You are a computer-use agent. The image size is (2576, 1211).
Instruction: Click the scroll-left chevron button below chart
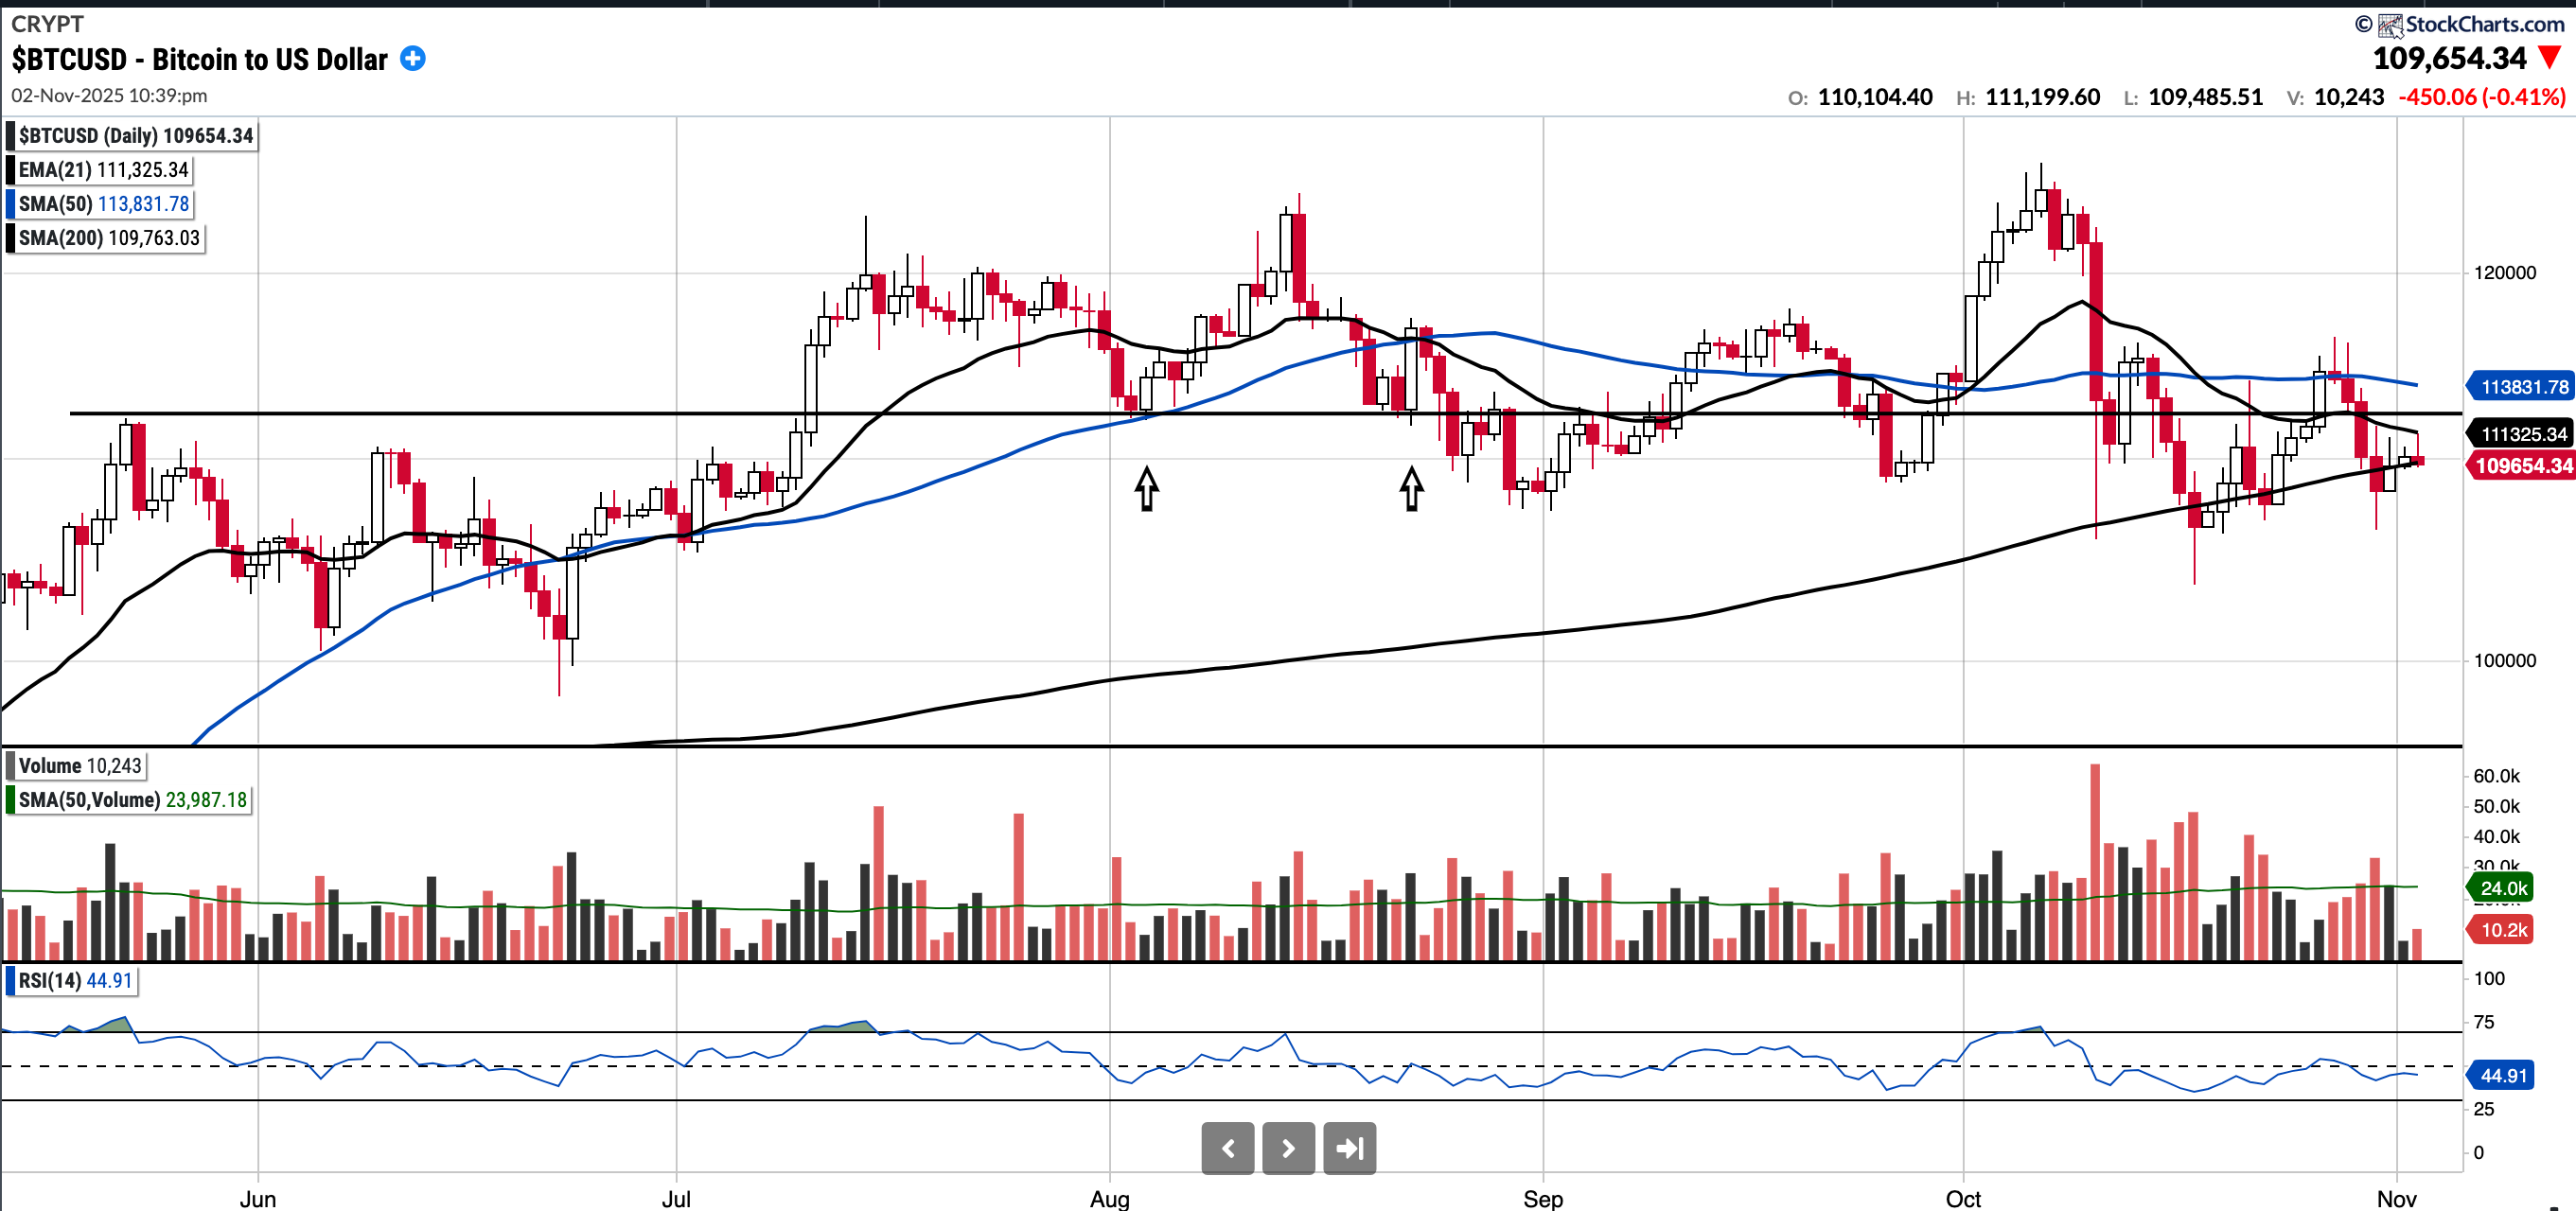click(1227, 1148)
